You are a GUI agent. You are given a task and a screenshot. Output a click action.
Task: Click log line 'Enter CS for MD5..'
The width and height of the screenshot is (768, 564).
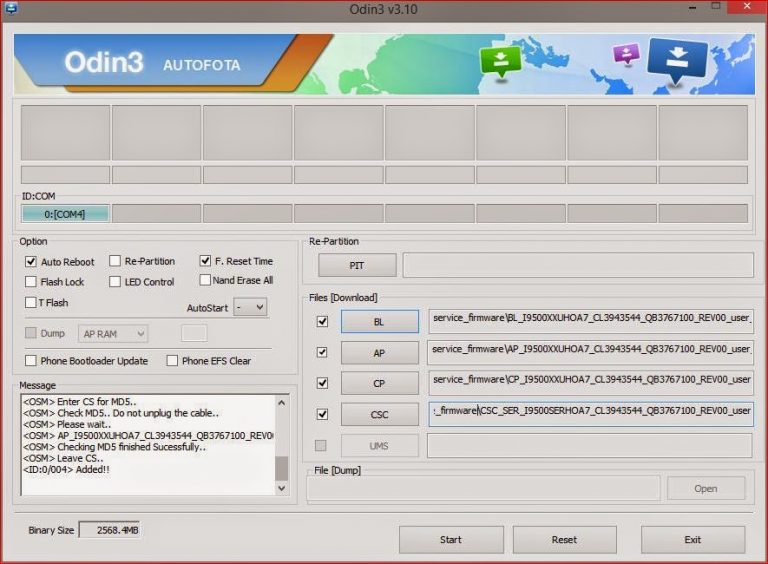tap(79, 402)
